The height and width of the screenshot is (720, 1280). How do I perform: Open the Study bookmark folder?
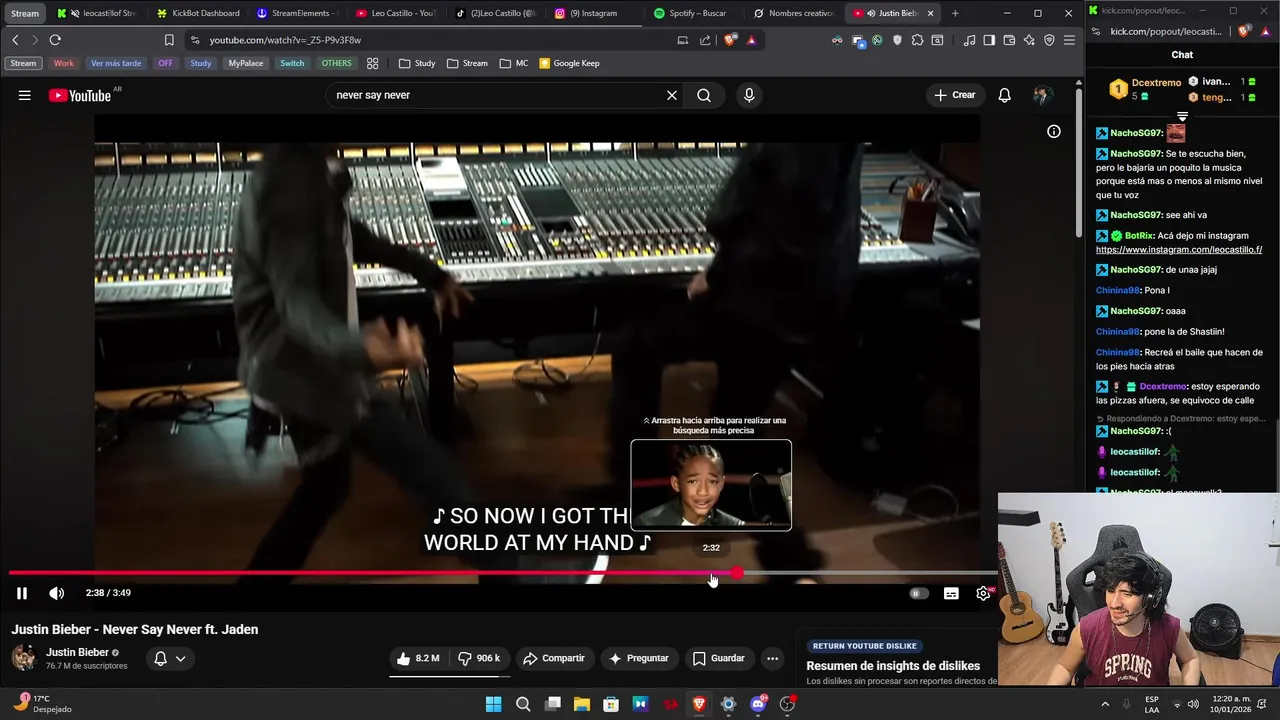click(x=417, y=63)
